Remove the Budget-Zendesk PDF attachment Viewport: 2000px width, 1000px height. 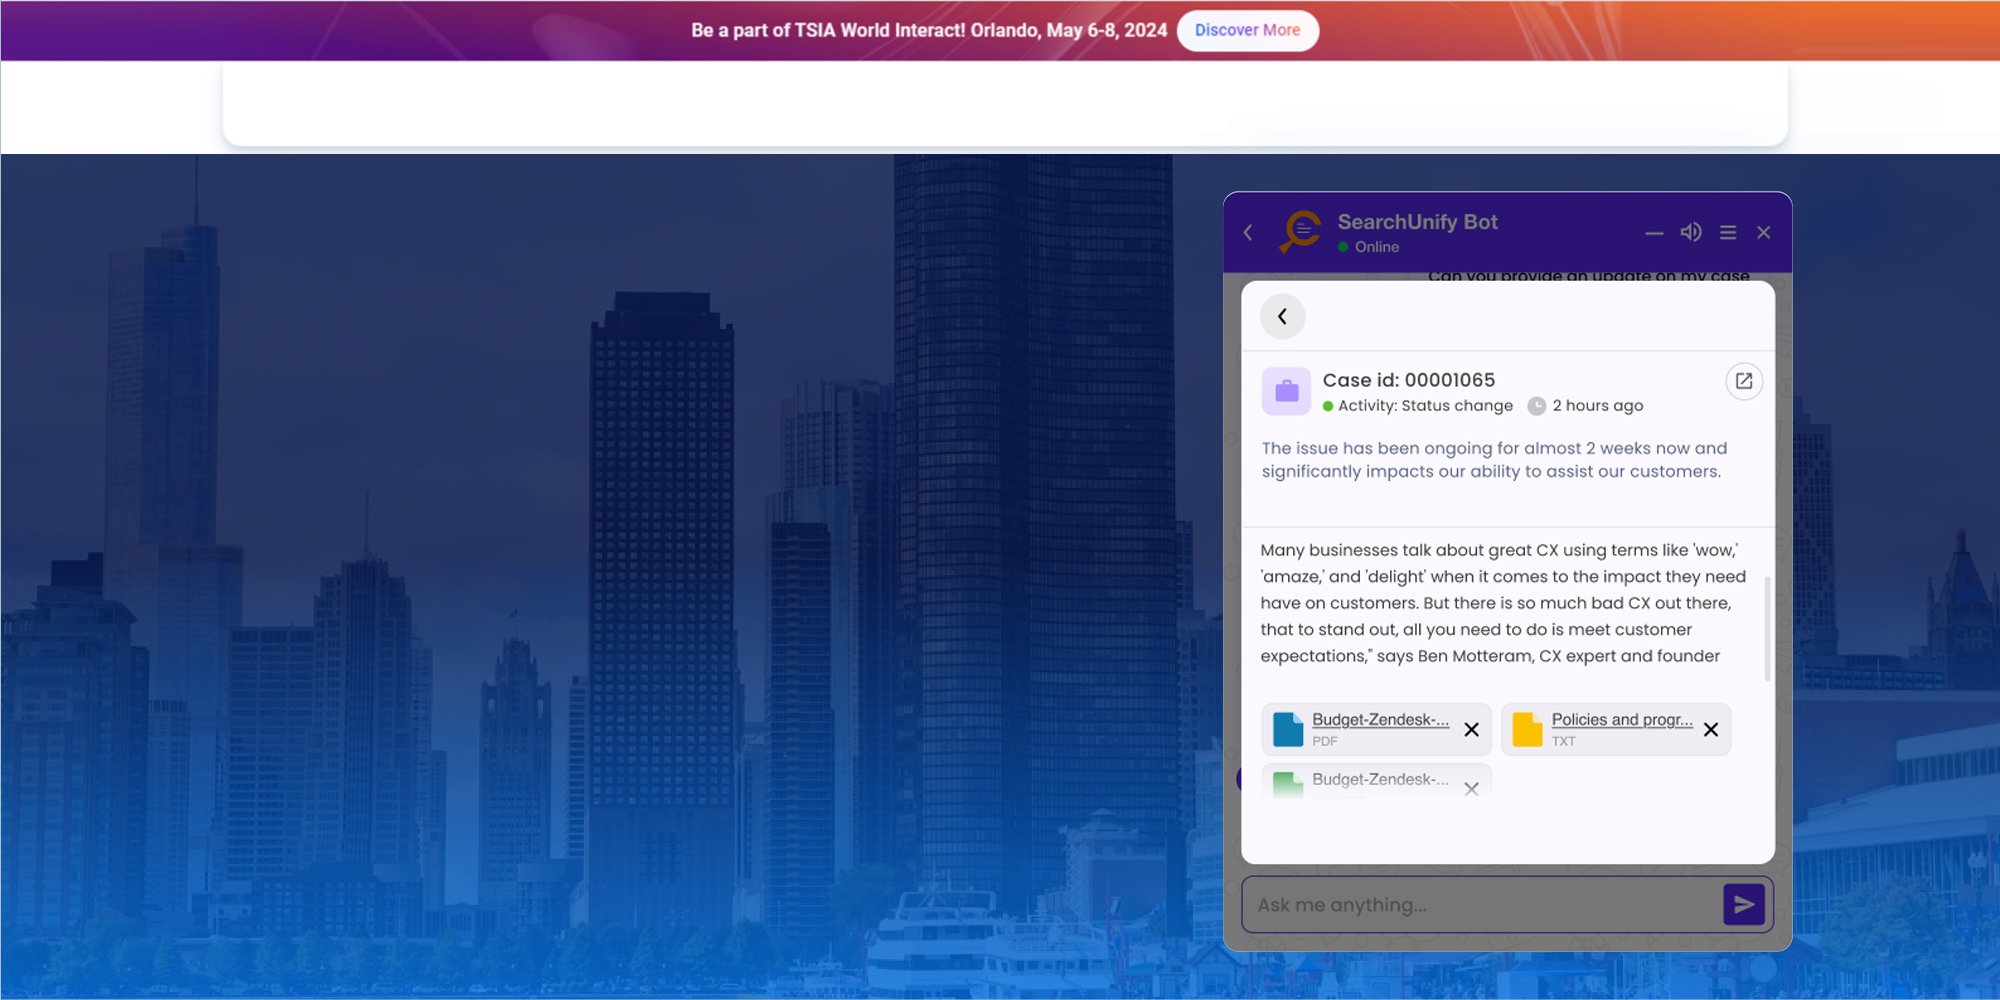pyautogui.click(x=1471, y=730)
